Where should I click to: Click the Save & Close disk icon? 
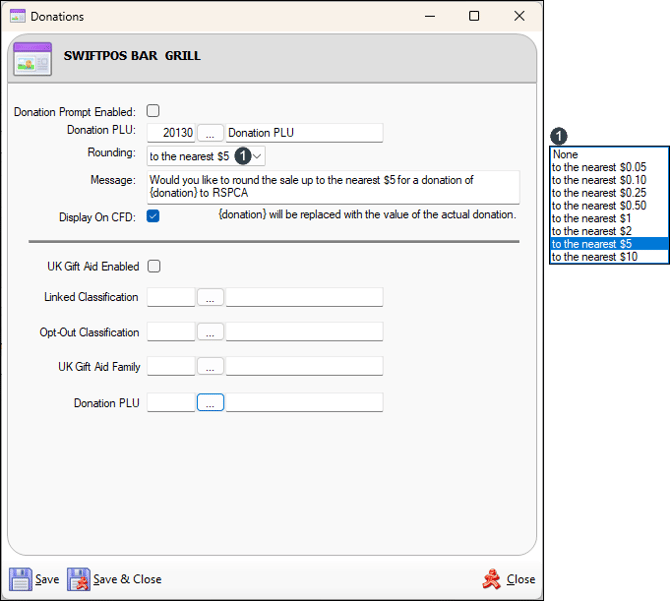coord(79,579)
